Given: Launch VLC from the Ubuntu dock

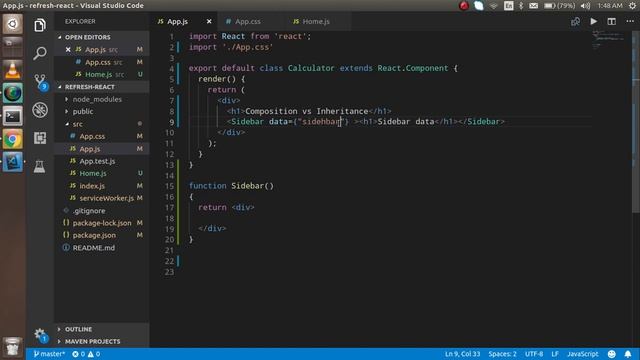Looking at the screenshot, I should pos(13,70).
